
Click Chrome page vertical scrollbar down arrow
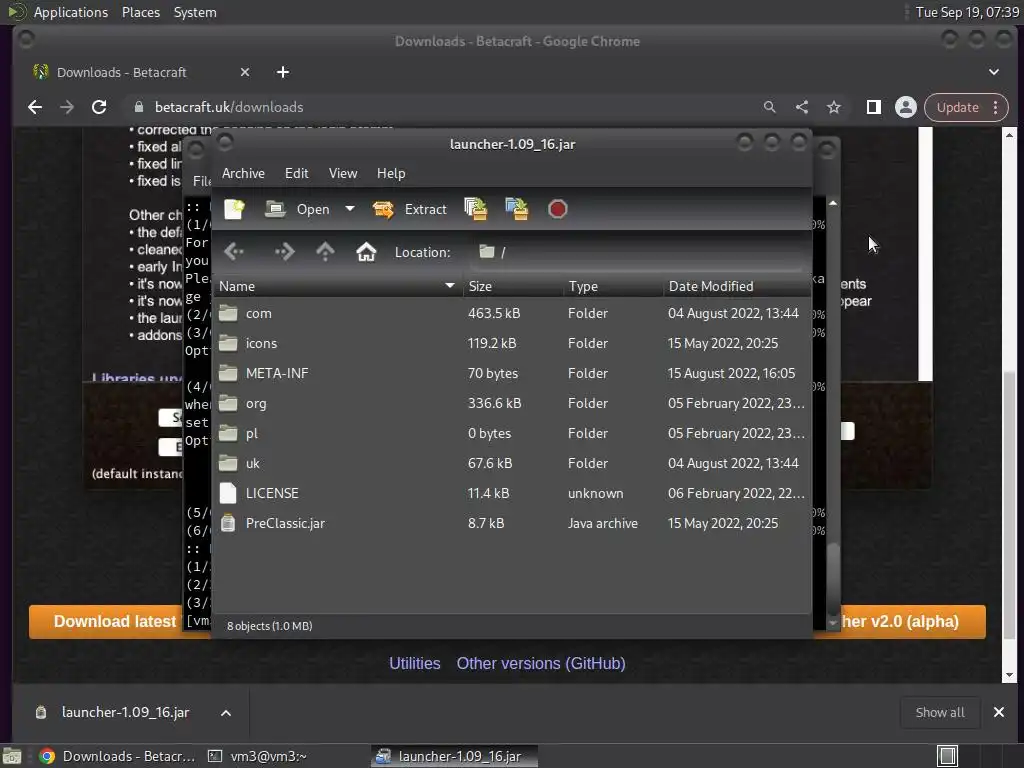pyautogui.click(x=1010, y=675)
